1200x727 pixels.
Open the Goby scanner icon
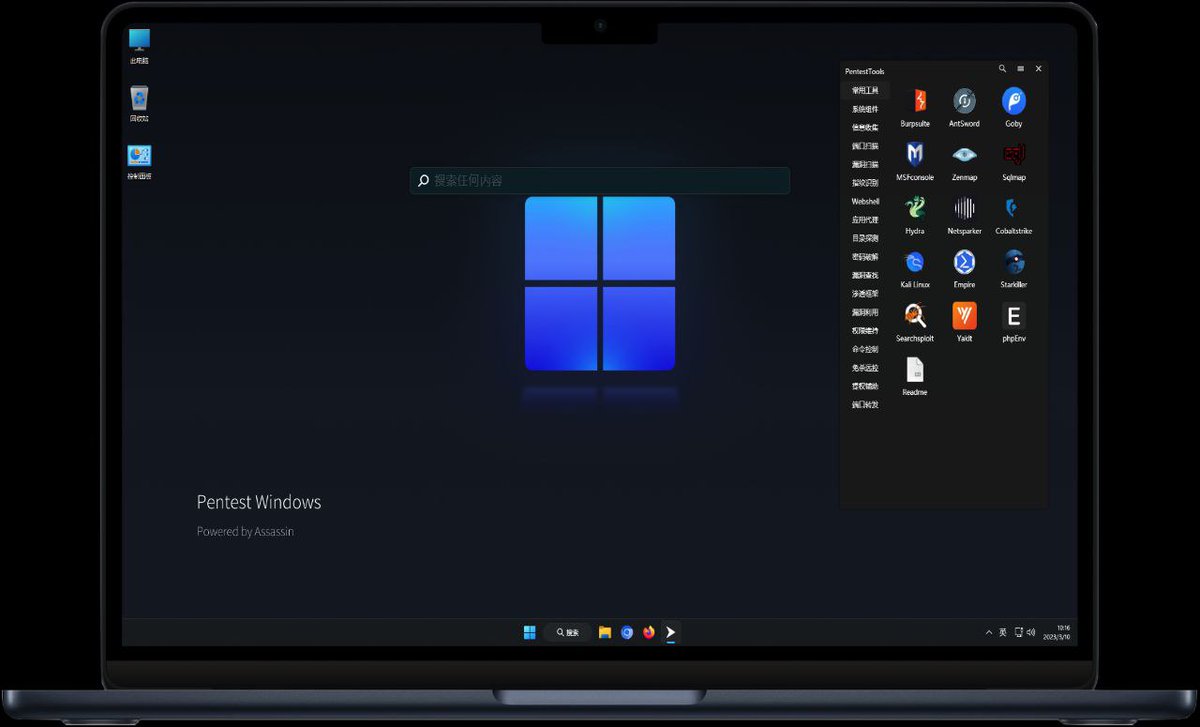[1014, 106]
